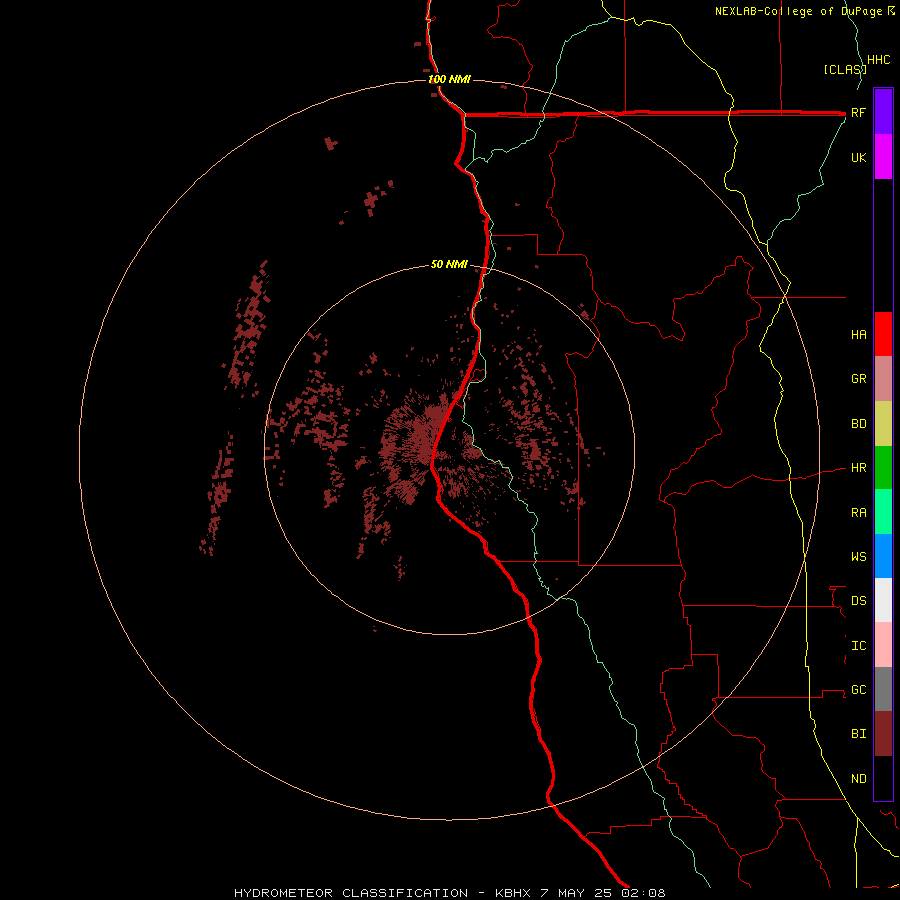The height and width of the screenshot is (900, 900).
Task: Click the 'HHC' product code text
Action: pyautogui.click(x=878, y=60)
